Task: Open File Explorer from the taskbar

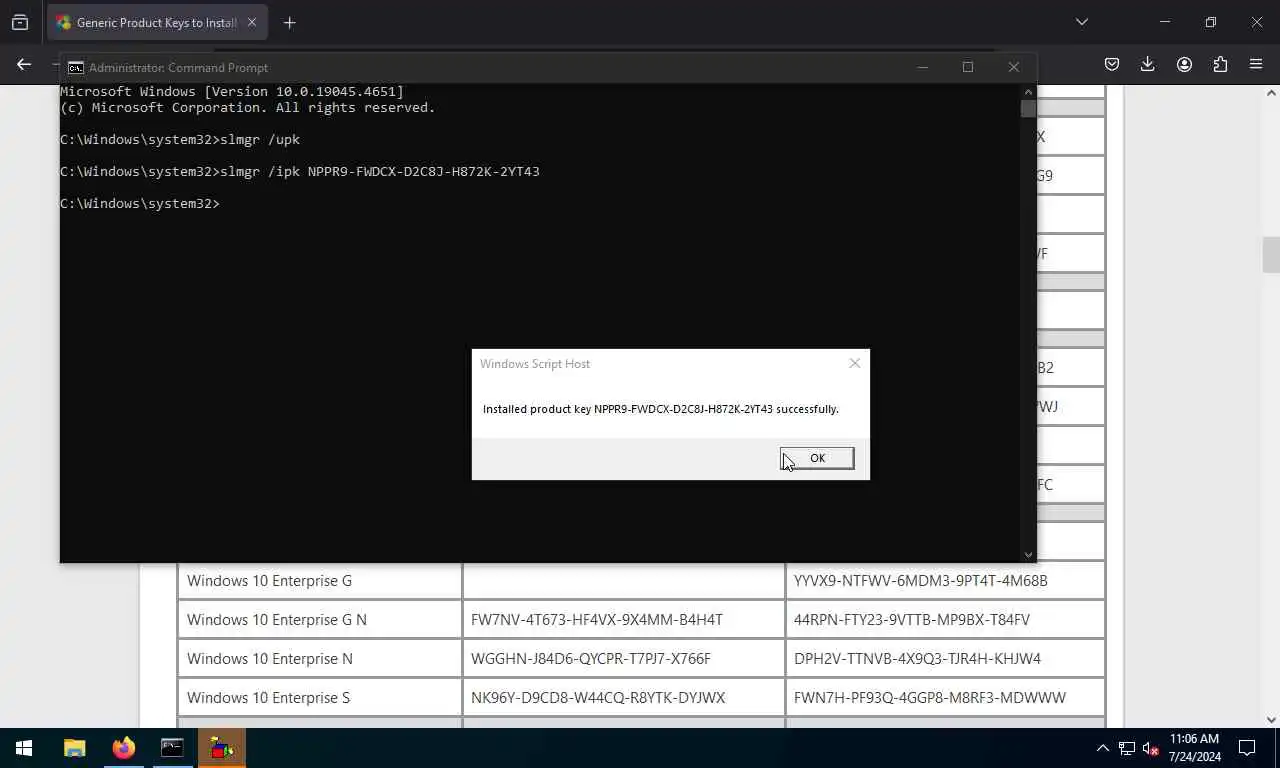Action: [75, 747]
